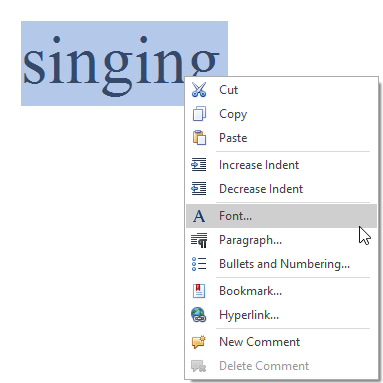
Task: Click the Increase Indent icon
Action: [199, 165]
